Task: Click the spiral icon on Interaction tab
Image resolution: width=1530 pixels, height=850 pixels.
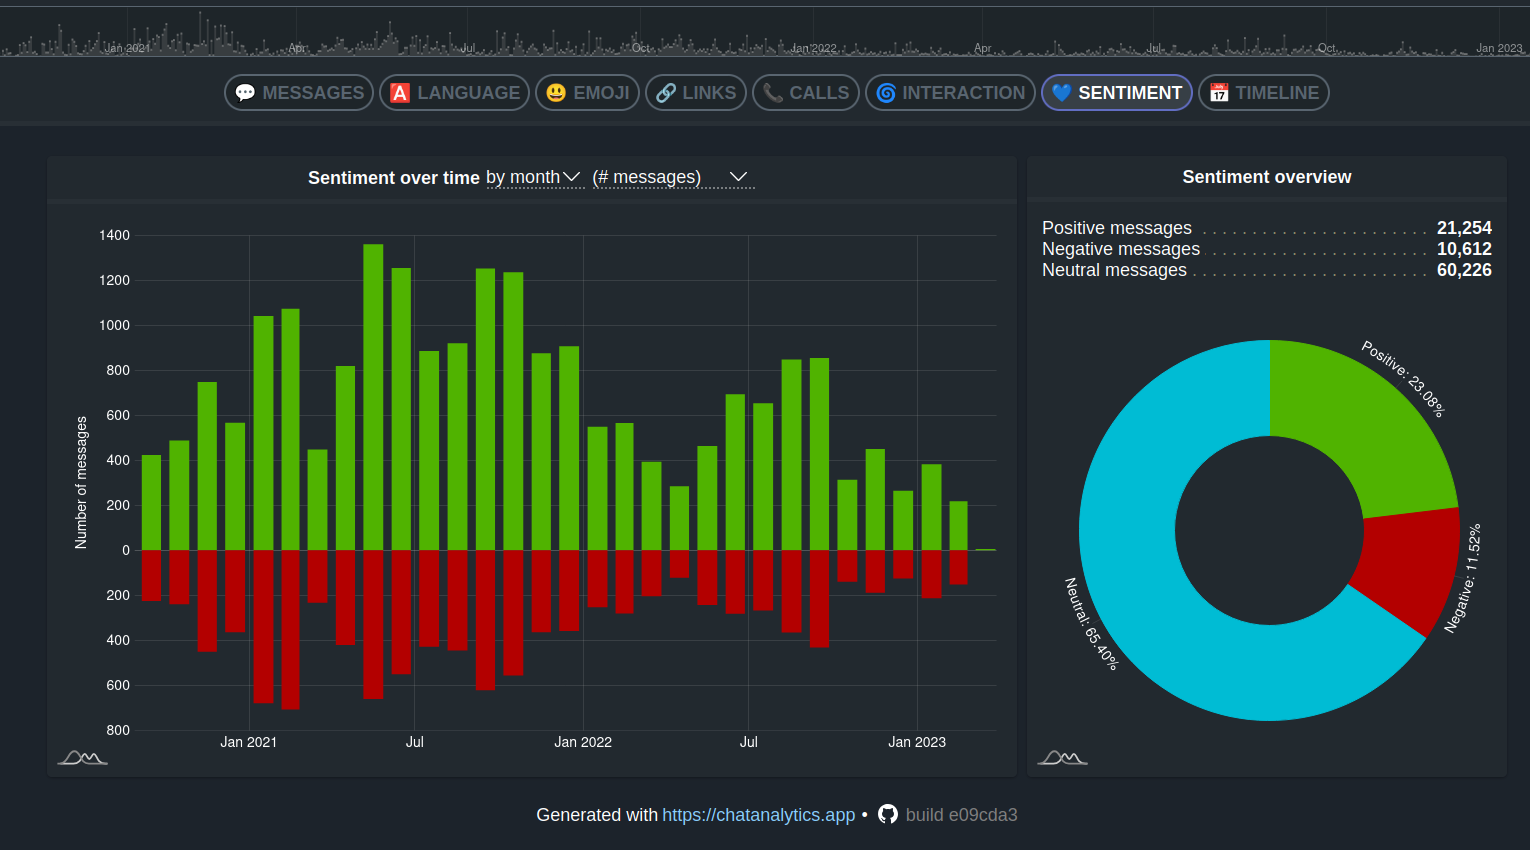Action: (x=886, y=93)
